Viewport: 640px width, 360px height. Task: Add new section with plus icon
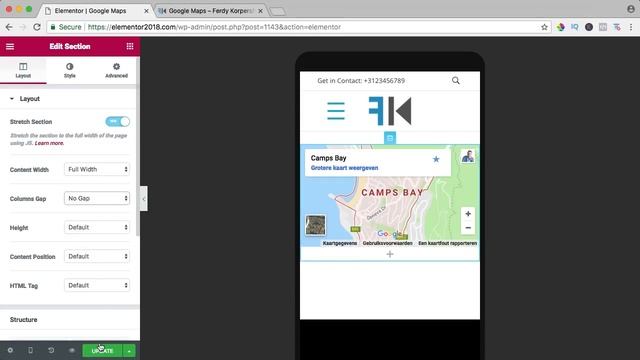(390, 254)
